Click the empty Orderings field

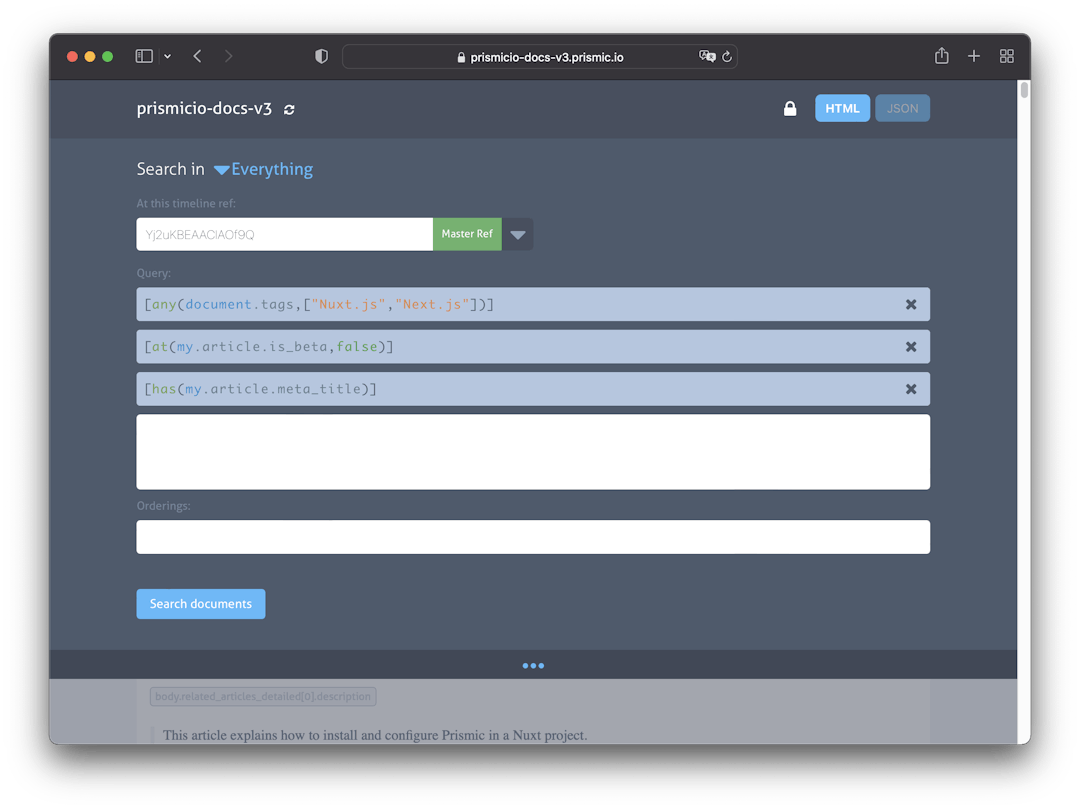tap(533, 537)
